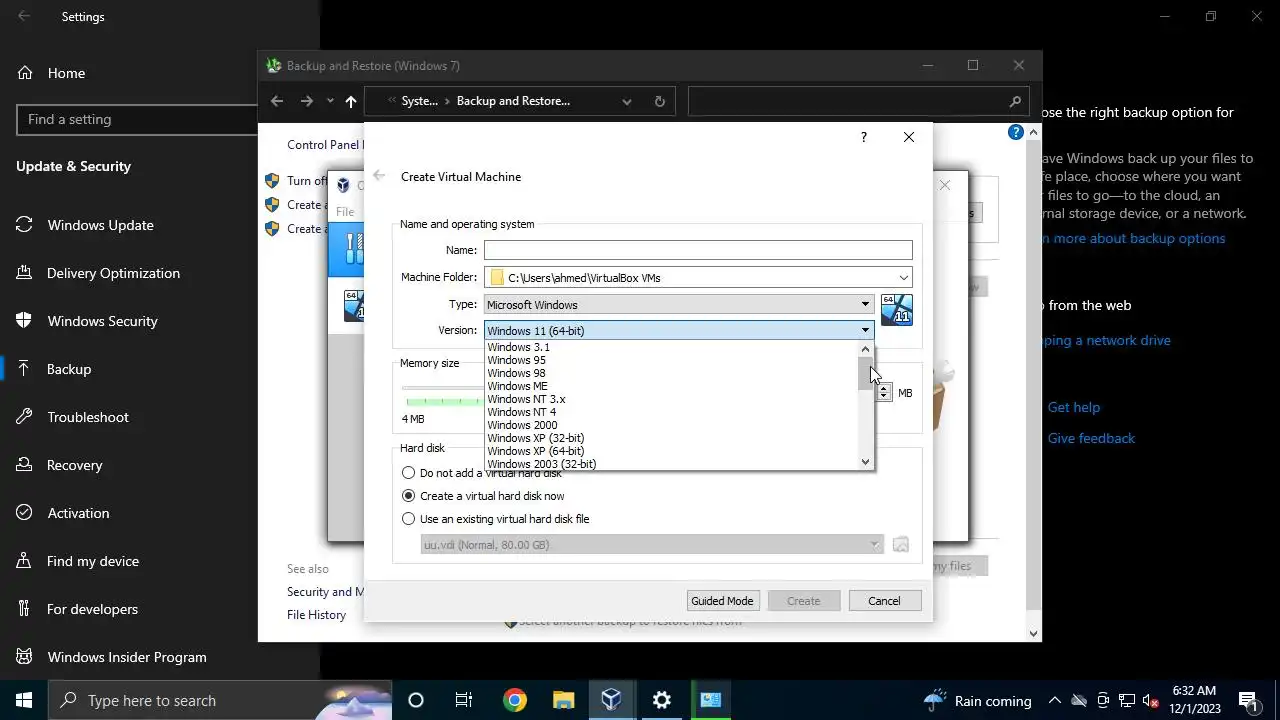The width and height of the screenshot is (1280, 720).
Task: Click the Give feedback link
Action: pyautogui.click(x=1091, y=438)
